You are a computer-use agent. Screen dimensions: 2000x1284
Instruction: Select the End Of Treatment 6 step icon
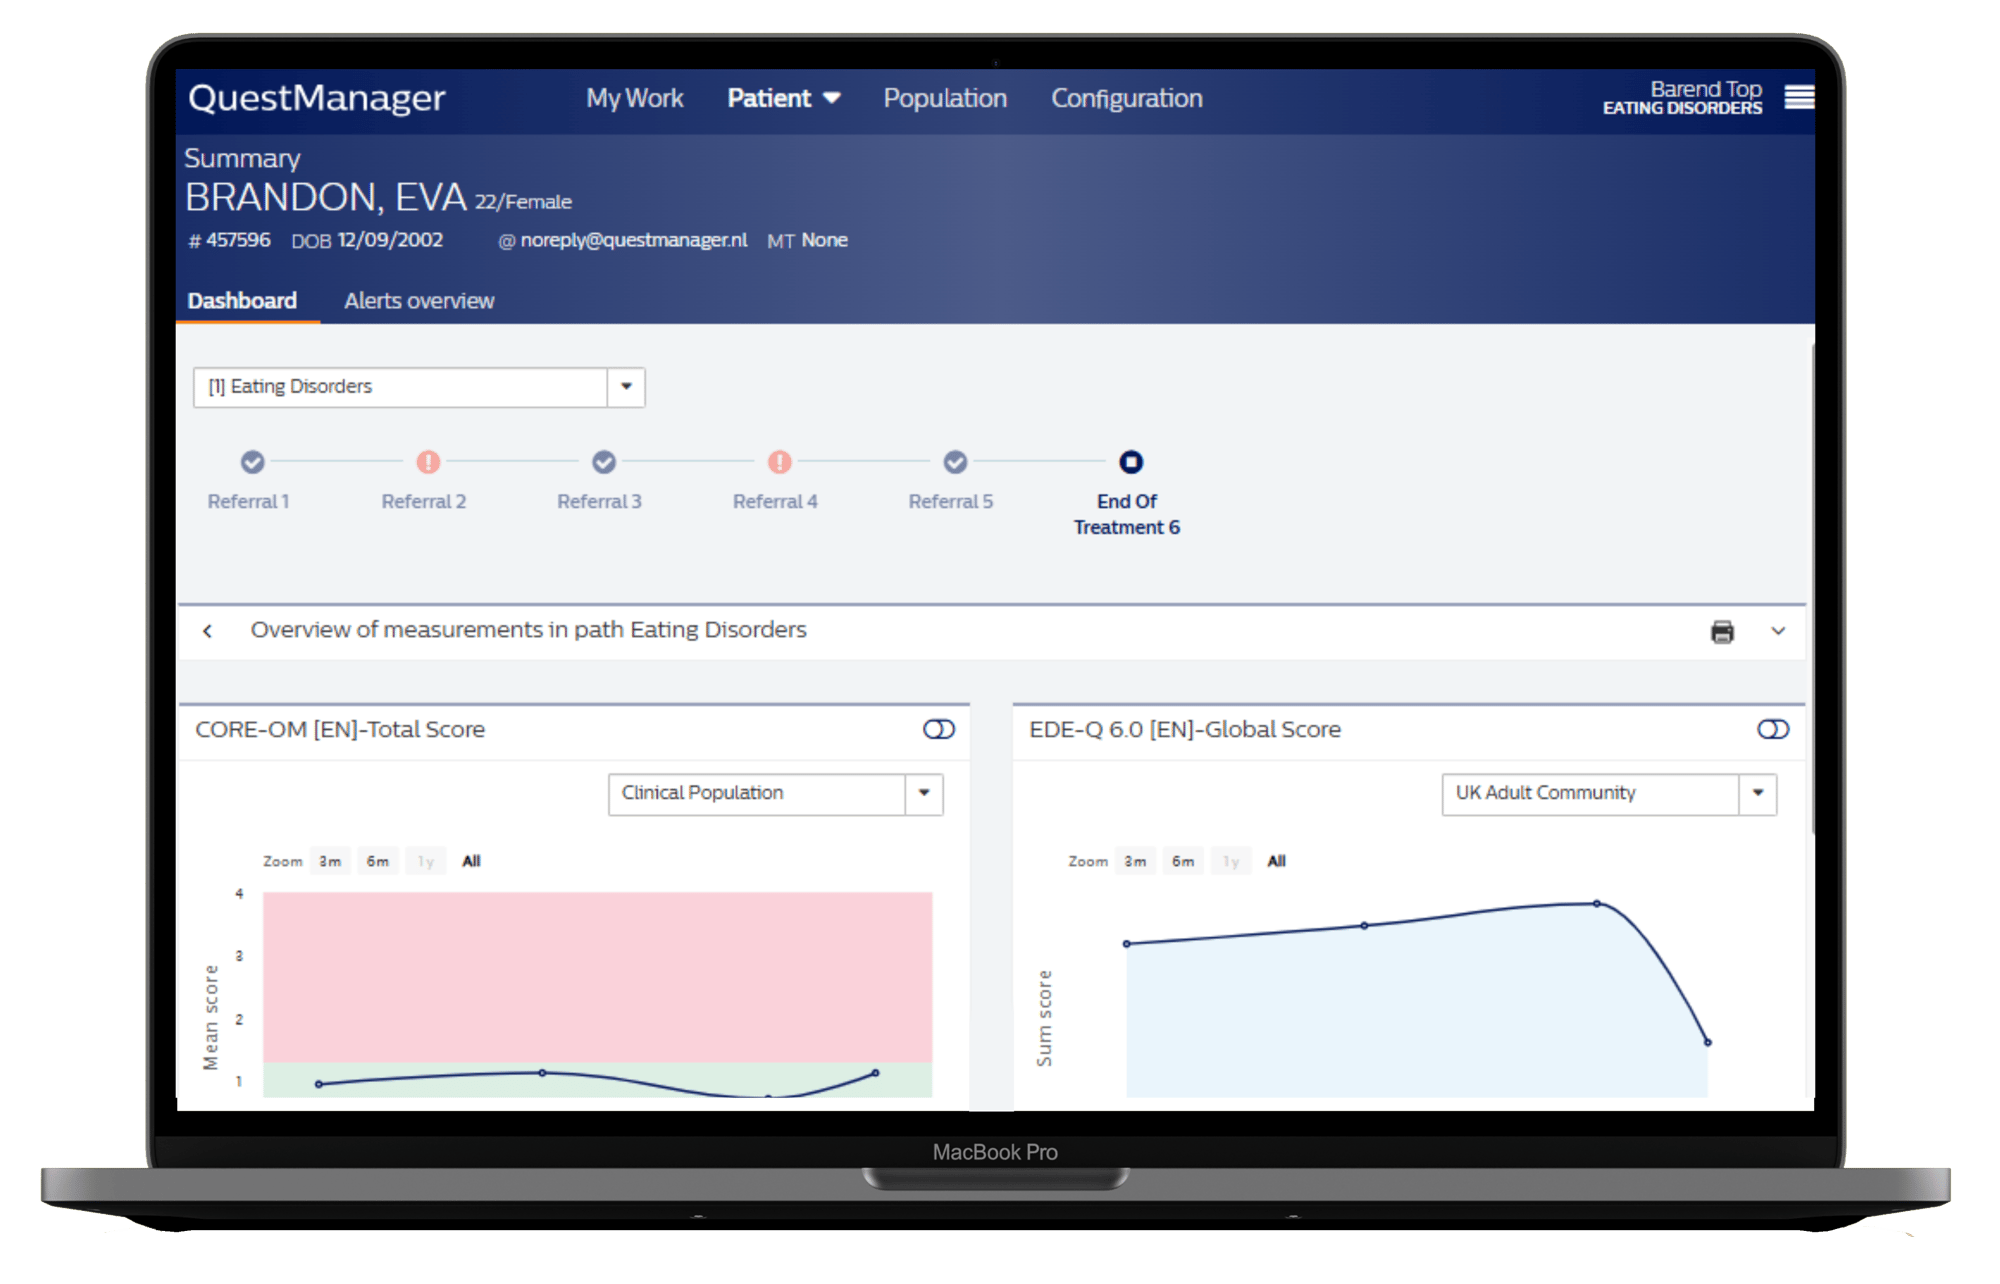pyautogui.click(x=1131, y=462)
